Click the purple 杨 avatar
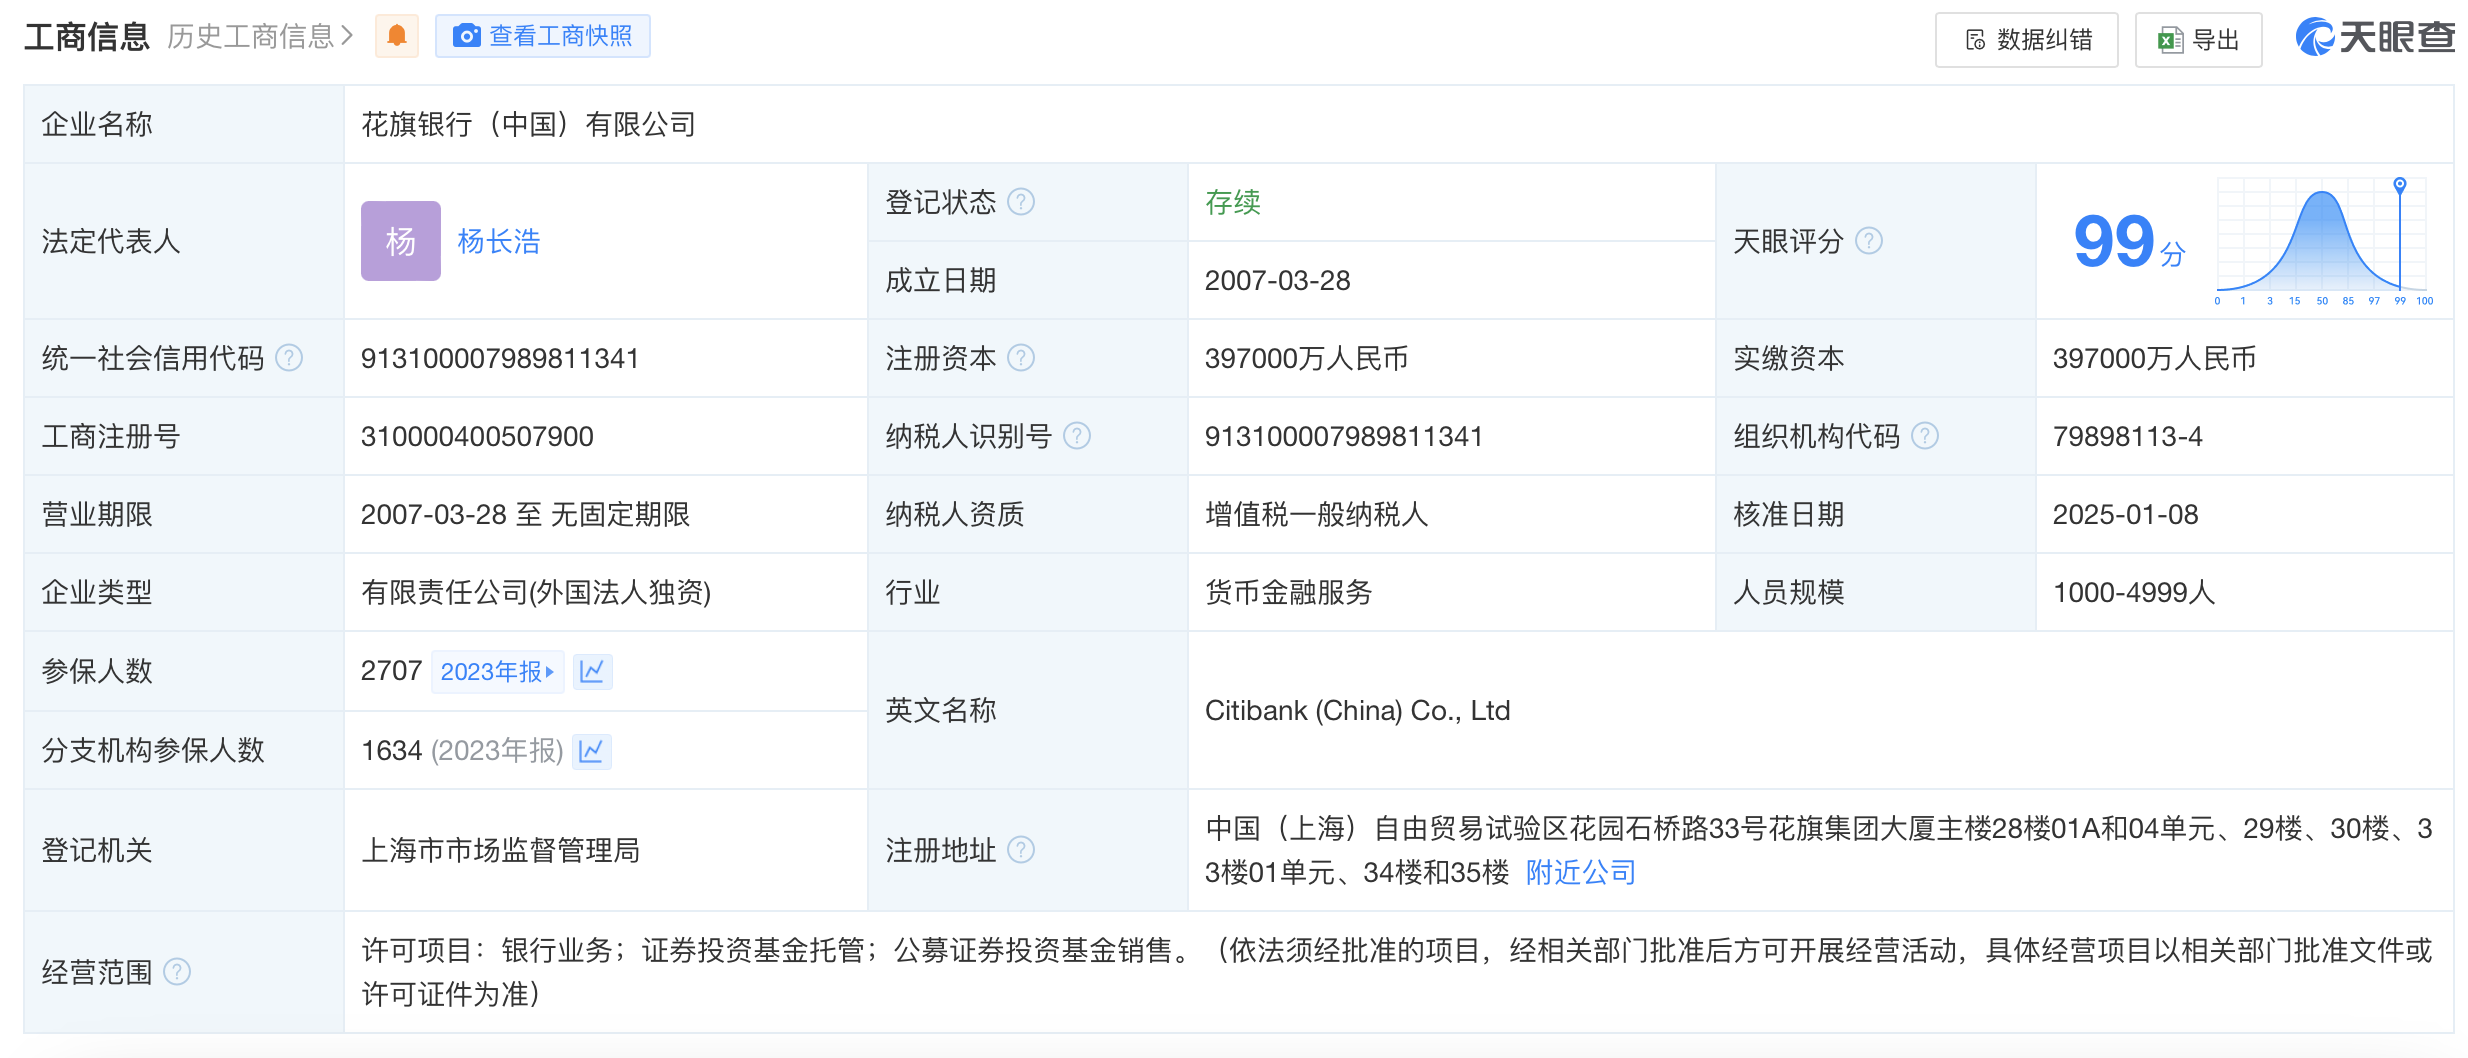 coord(400,241)
